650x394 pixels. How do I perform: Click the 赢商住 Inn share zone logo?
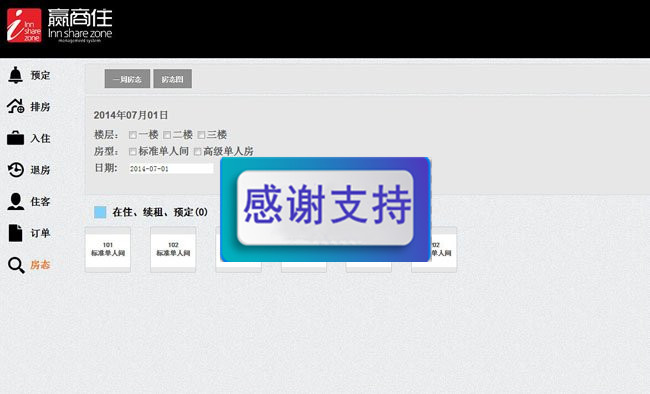click(60, 25)
